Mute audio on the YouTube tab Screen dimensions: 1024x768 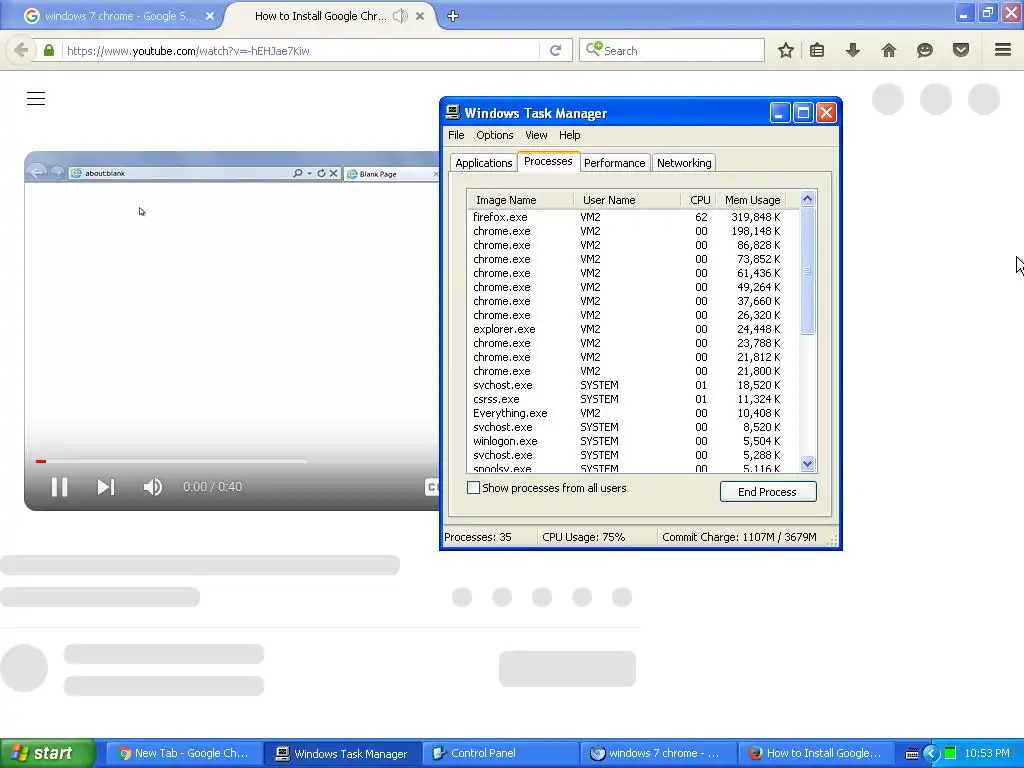401,16
